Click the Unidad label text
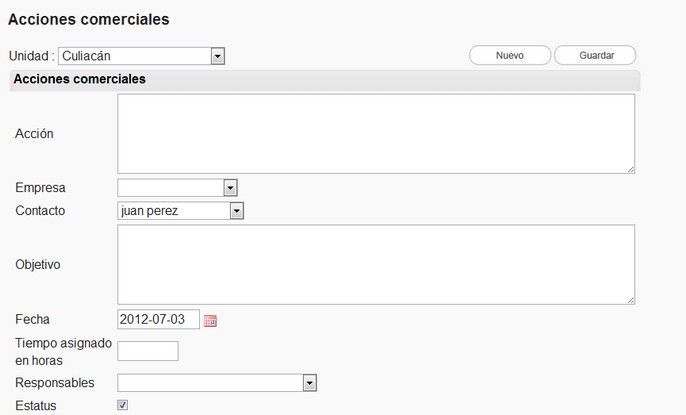 (x=29, y=56)
